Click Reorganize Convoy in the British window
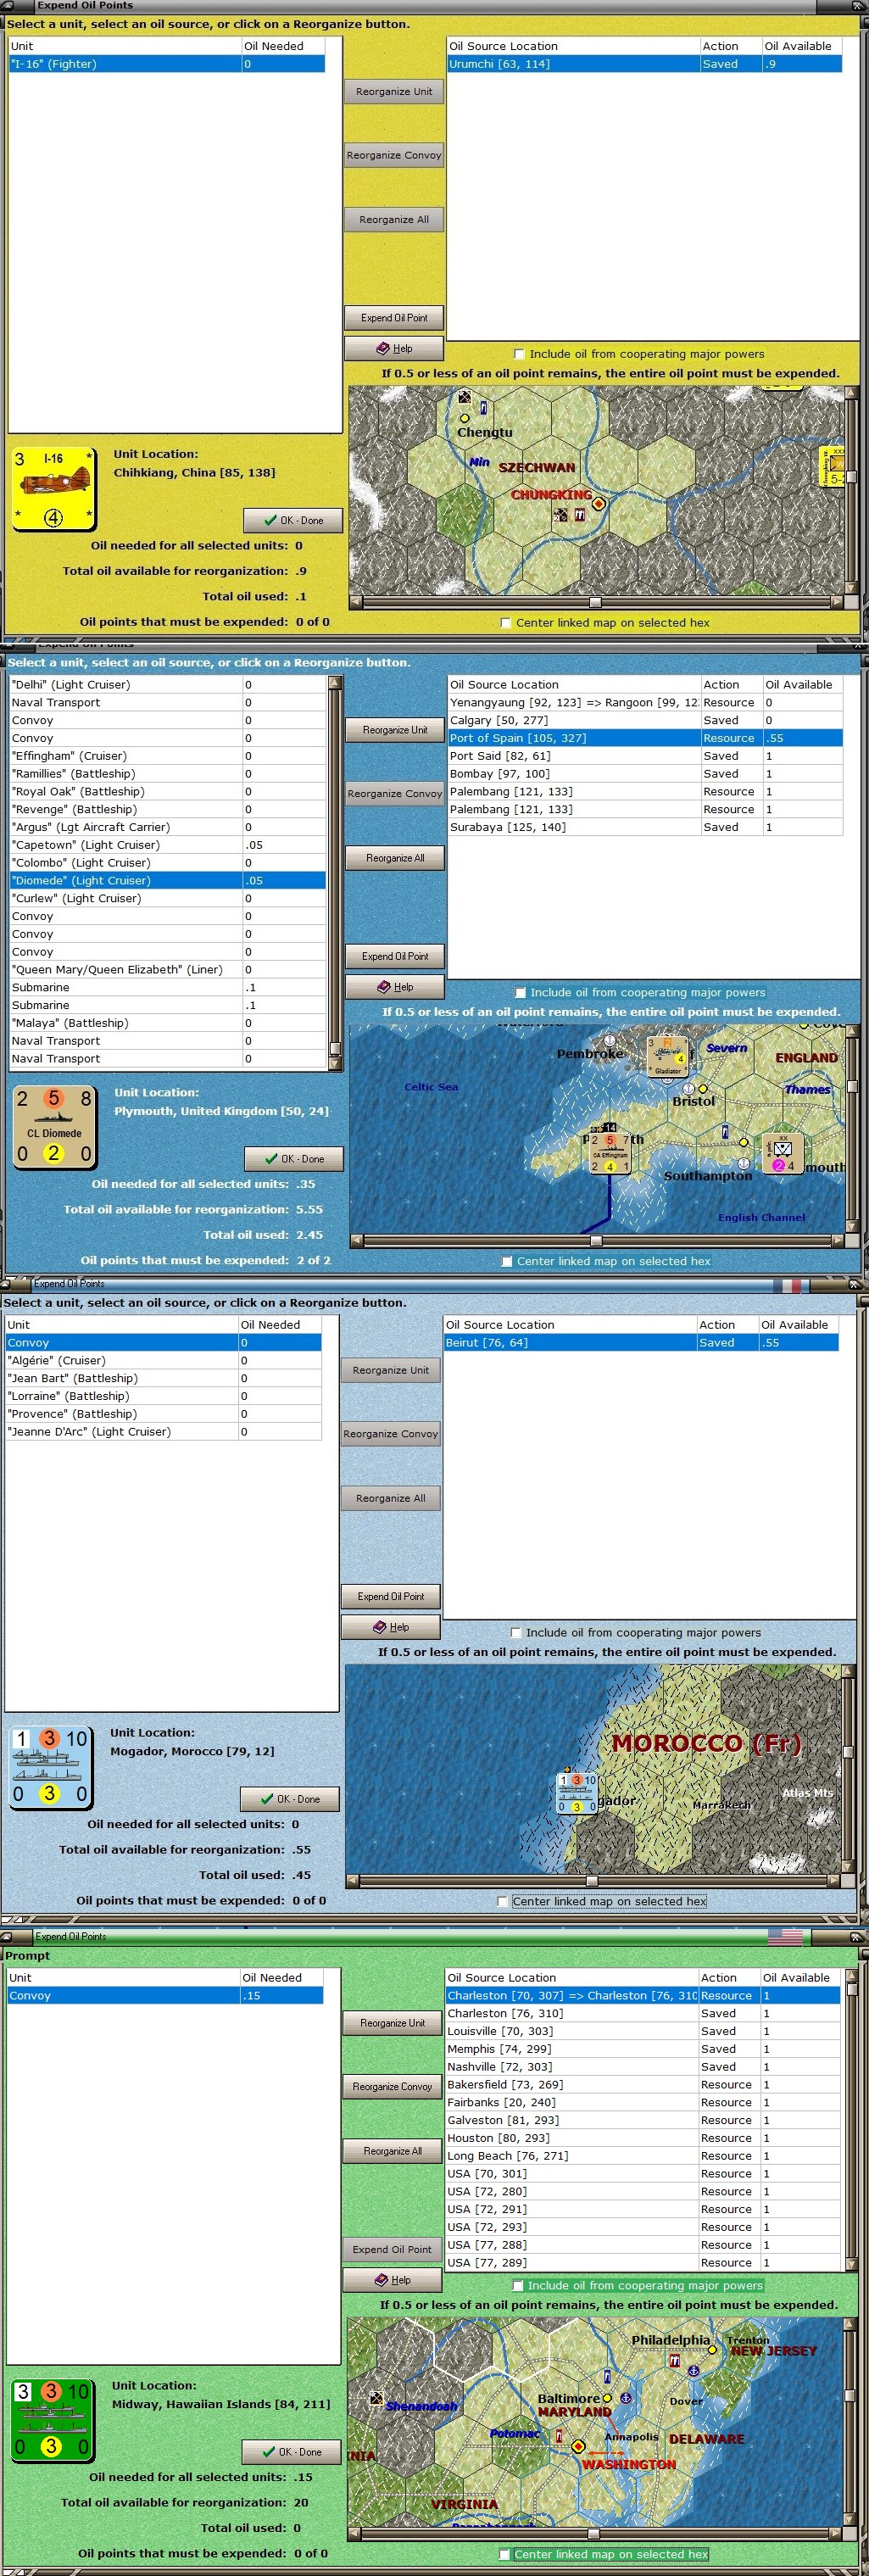The image size is (869, 2576). 395,793
